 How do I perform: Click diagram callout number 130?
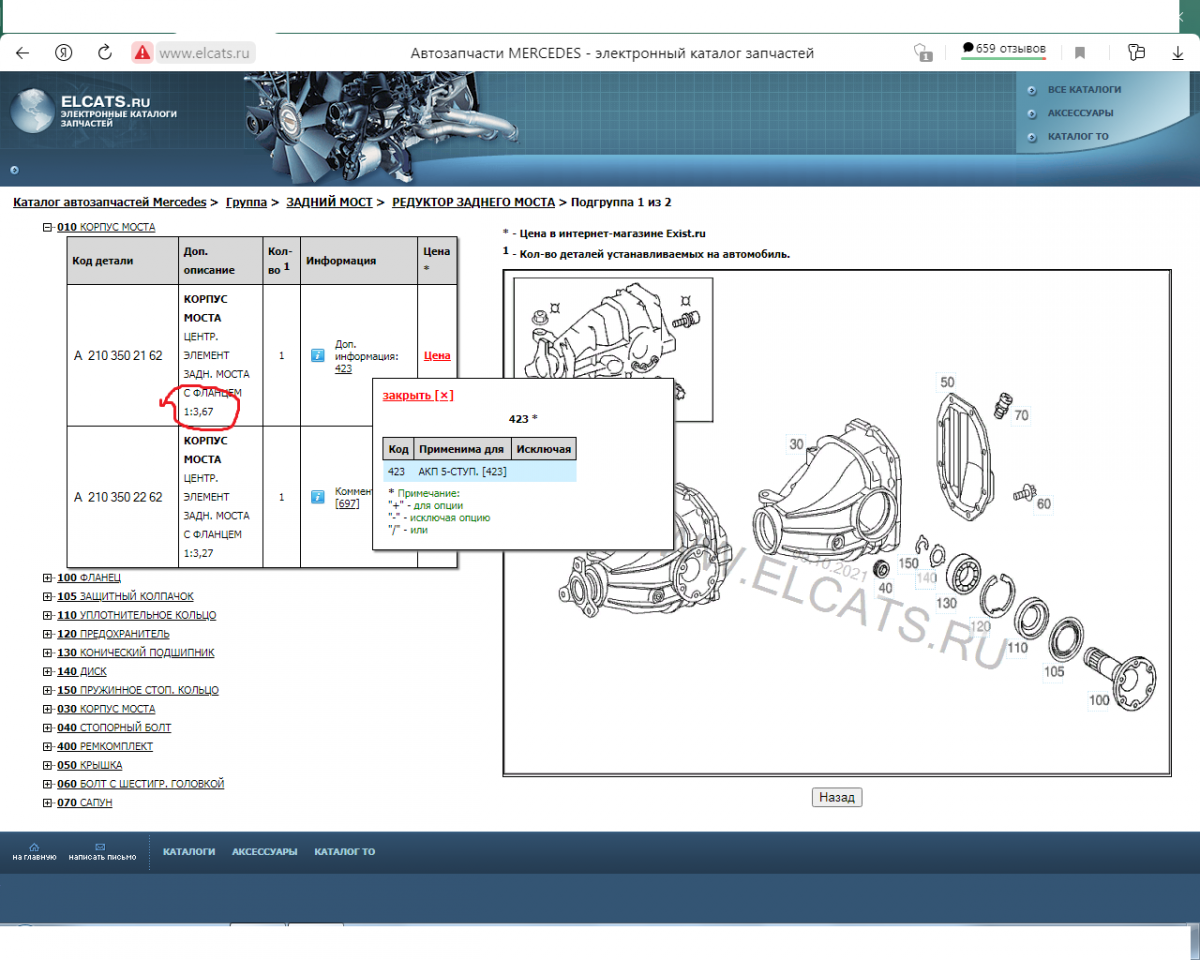click(x=946, y=603)
